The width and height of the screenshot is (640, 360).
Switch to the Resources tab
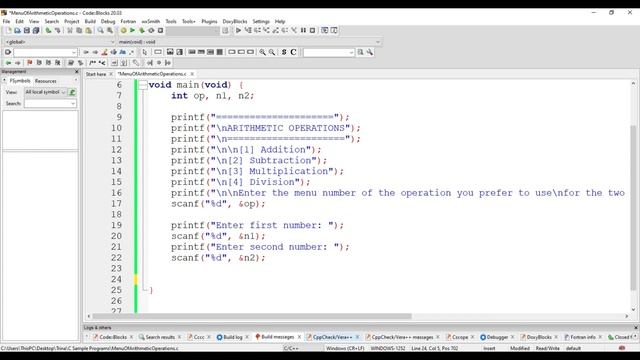click(x=46, y=81)
